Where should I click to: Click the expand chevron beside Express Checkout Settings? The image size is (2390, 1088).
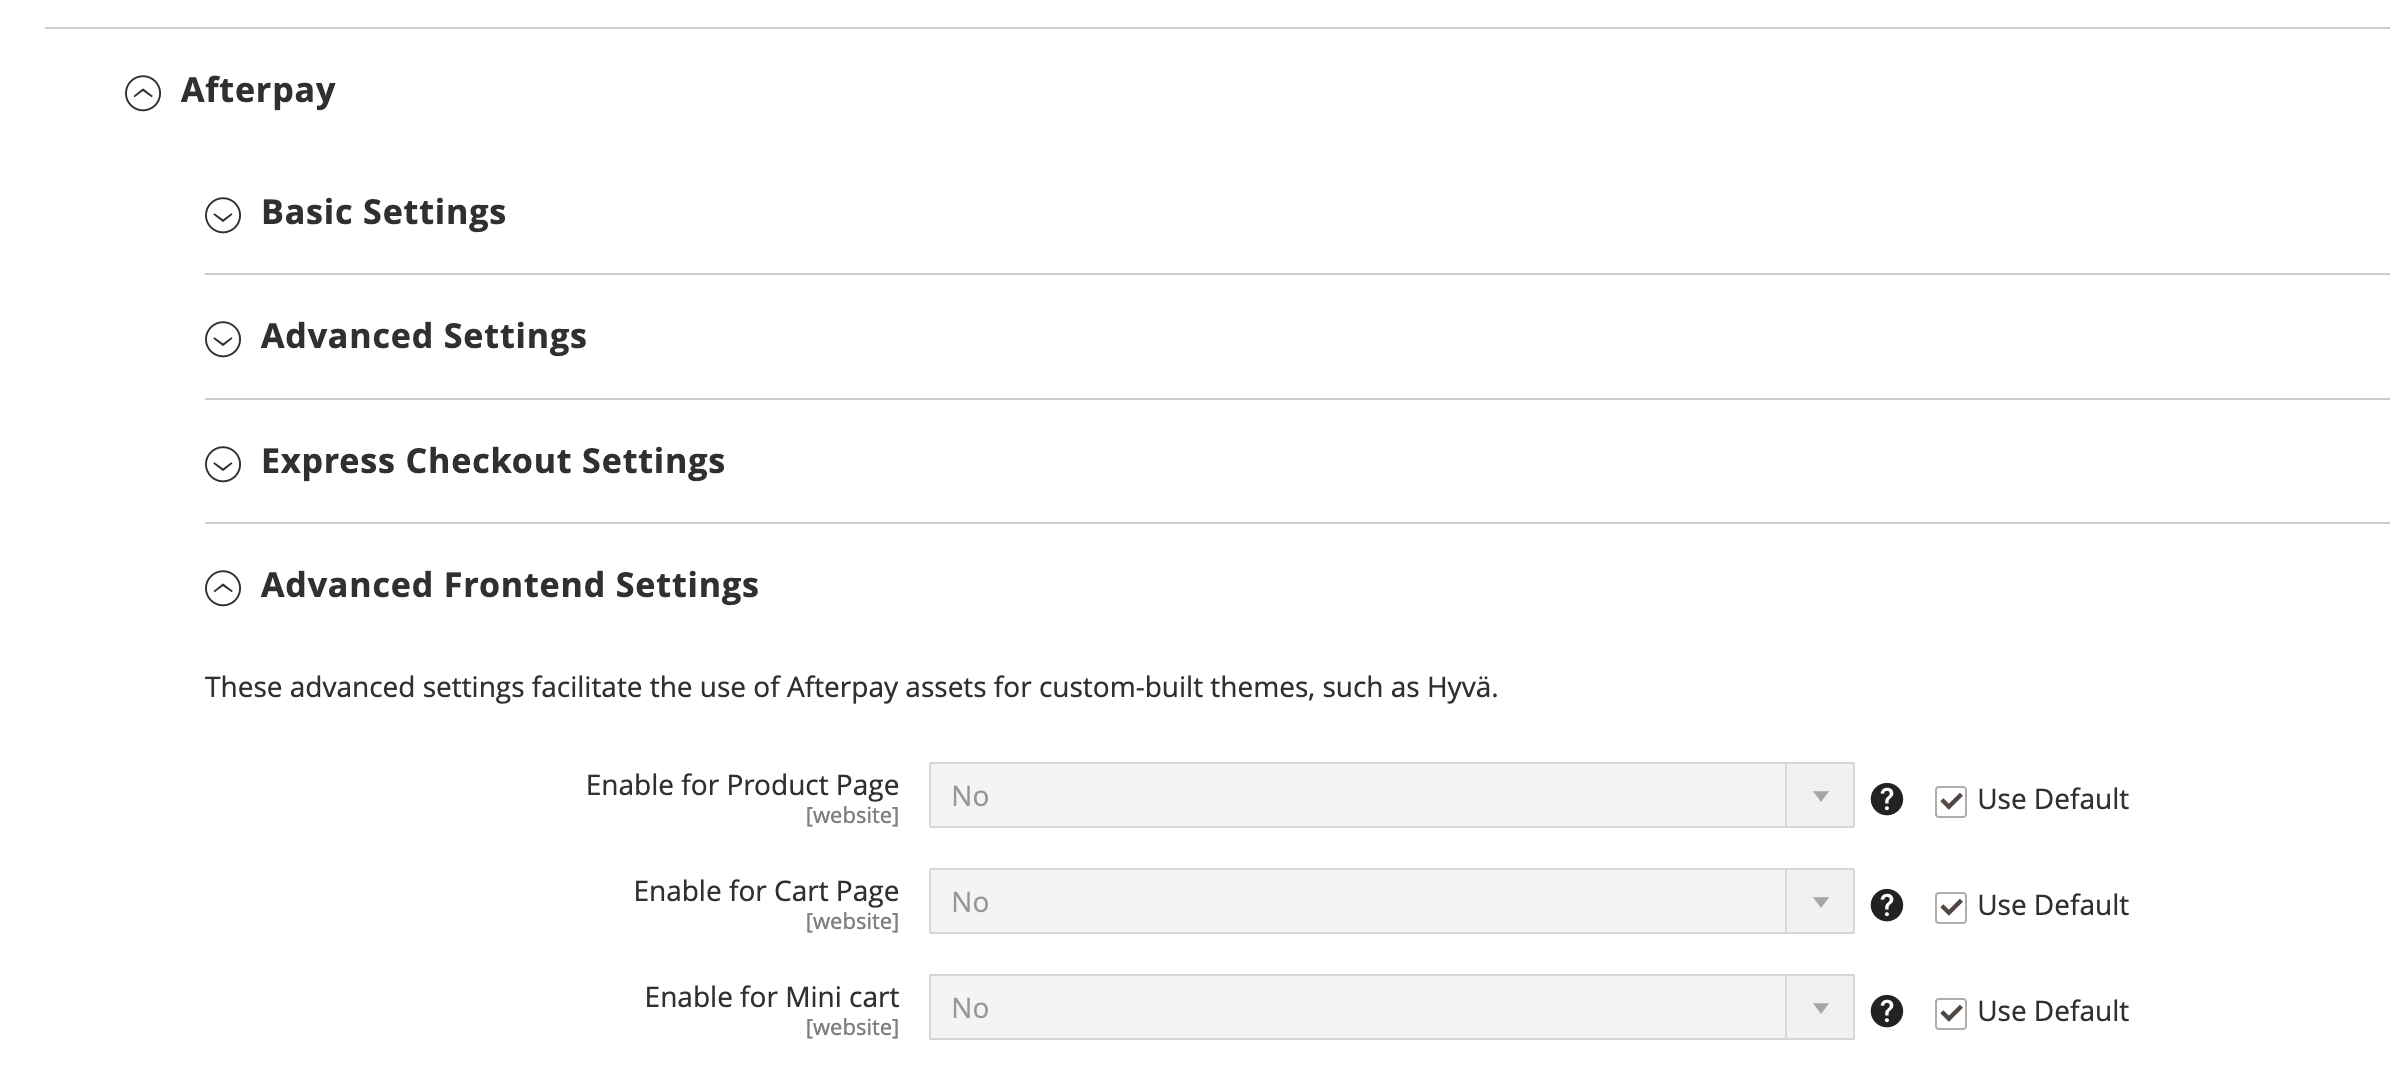(x=224, y=463)
